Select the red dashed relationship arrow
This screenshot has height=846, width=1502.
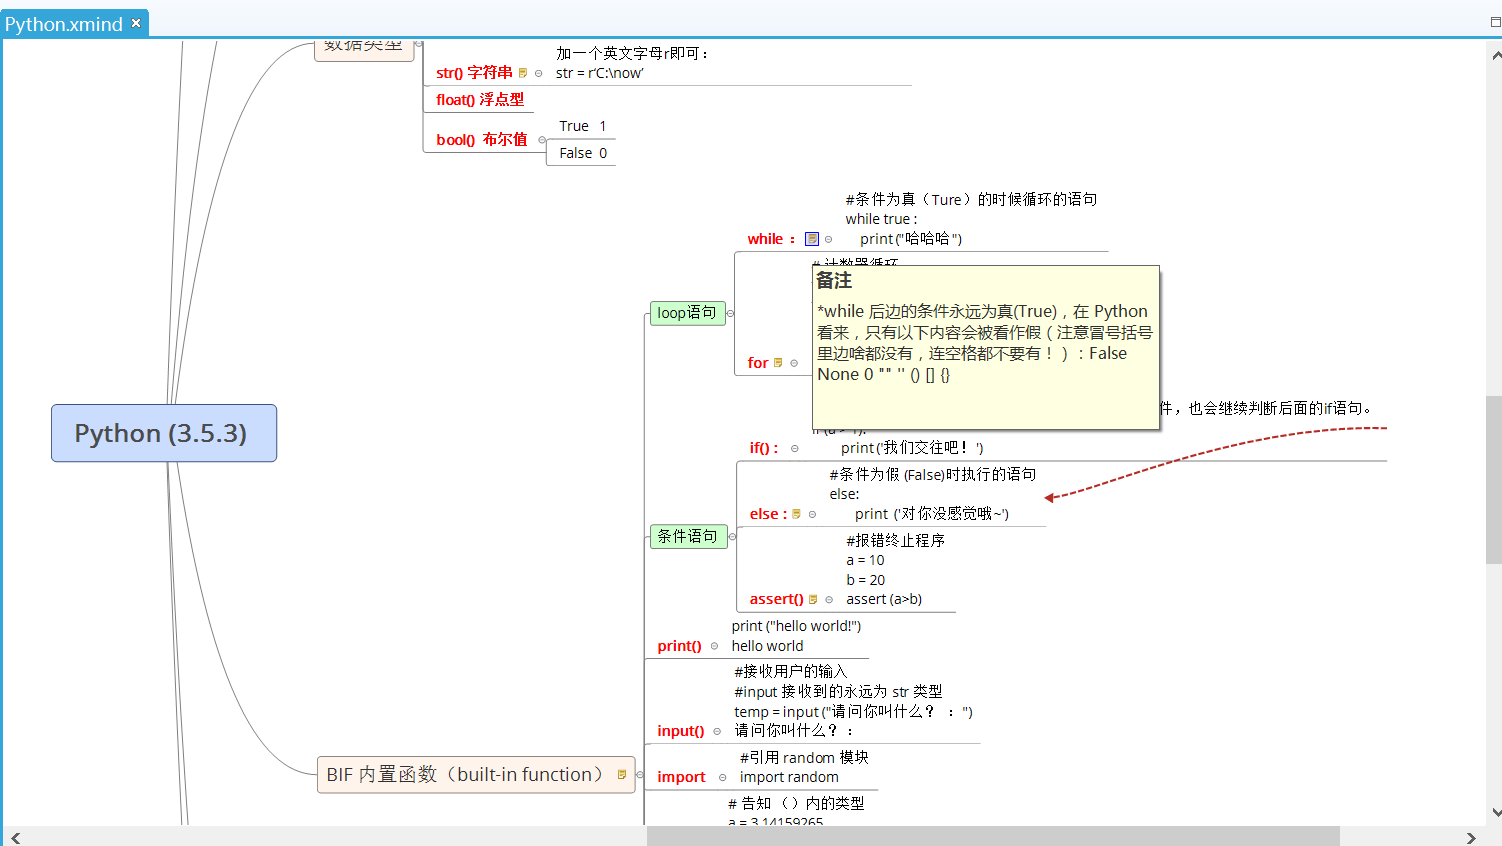point(1200,452)
